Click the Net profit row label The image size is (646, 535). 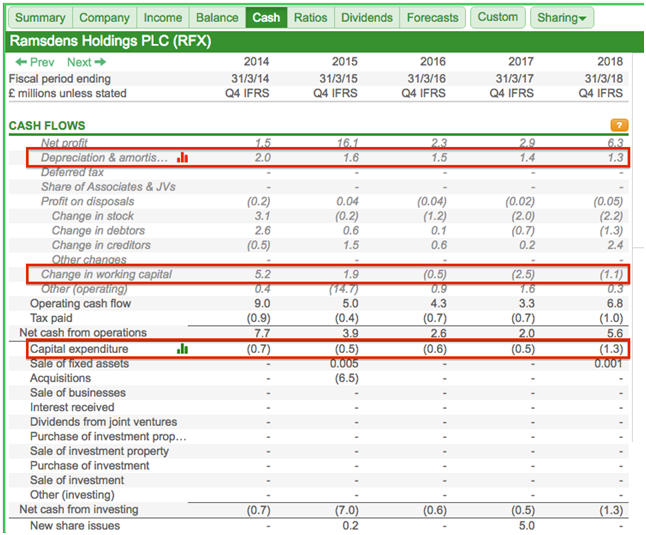click(64, 143)
